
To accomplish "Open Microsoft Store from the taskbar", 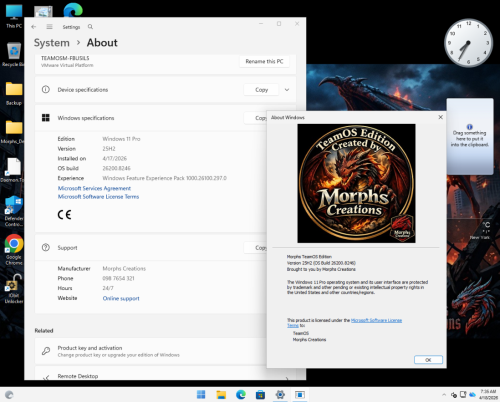I will [260, 395].
